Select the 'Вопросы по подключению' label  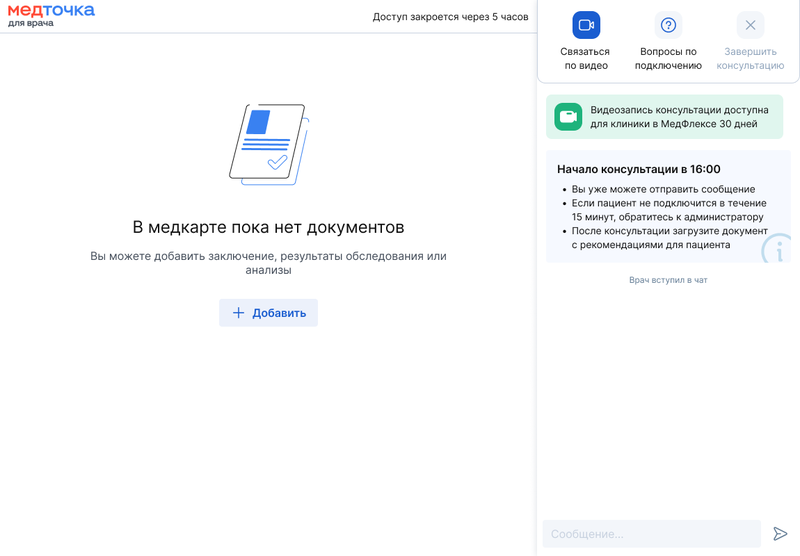(x=668, y=58)
